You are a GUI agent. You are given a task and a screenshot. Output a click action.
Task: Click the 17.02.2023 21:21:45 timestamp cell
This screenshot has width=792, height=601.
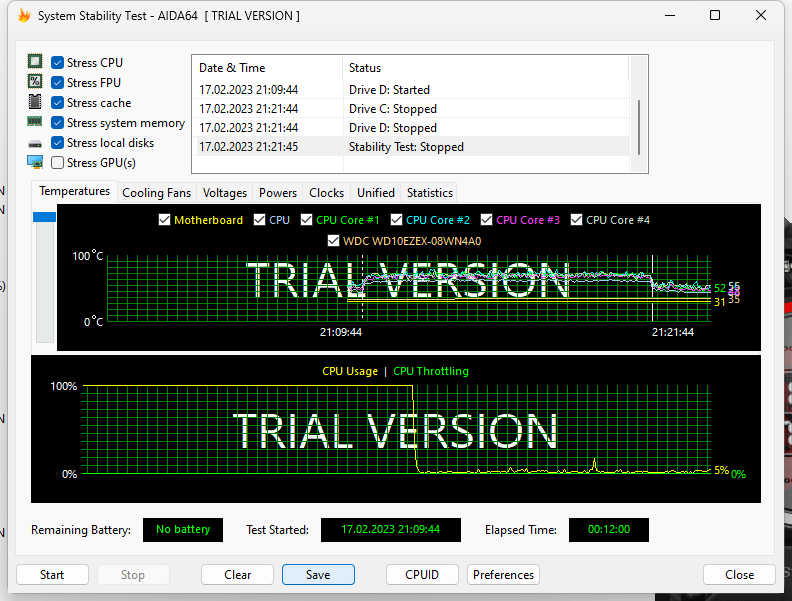tap(249, 147)
